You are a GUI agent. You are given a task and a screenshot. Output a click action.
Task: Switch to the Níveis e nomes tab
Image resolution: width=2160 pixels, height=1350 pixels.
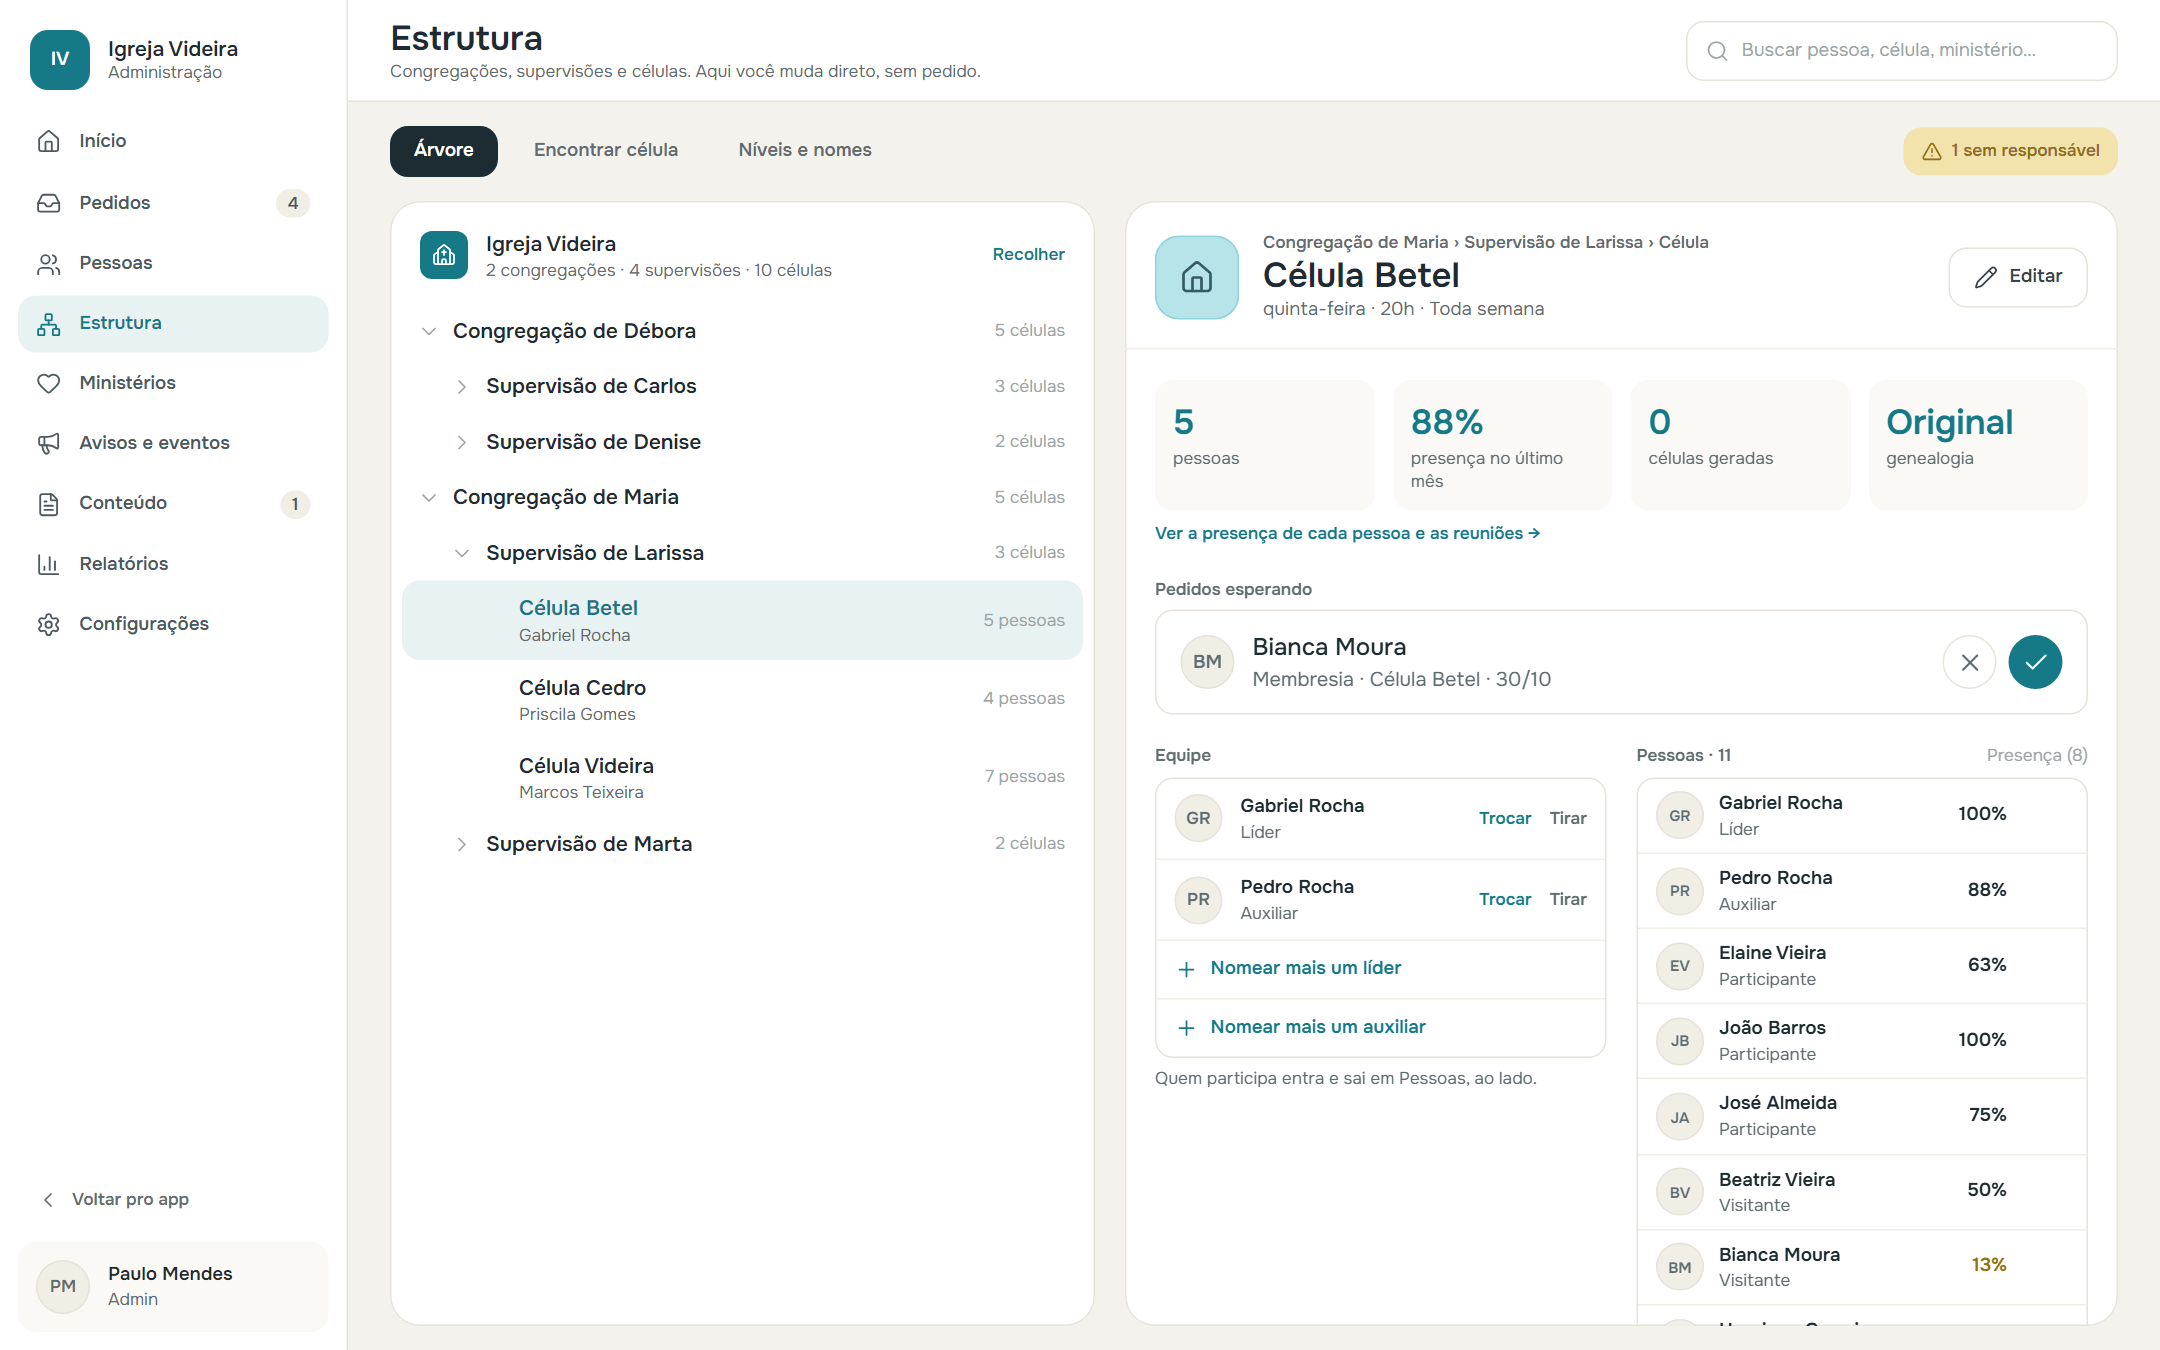tap(805, 151)
